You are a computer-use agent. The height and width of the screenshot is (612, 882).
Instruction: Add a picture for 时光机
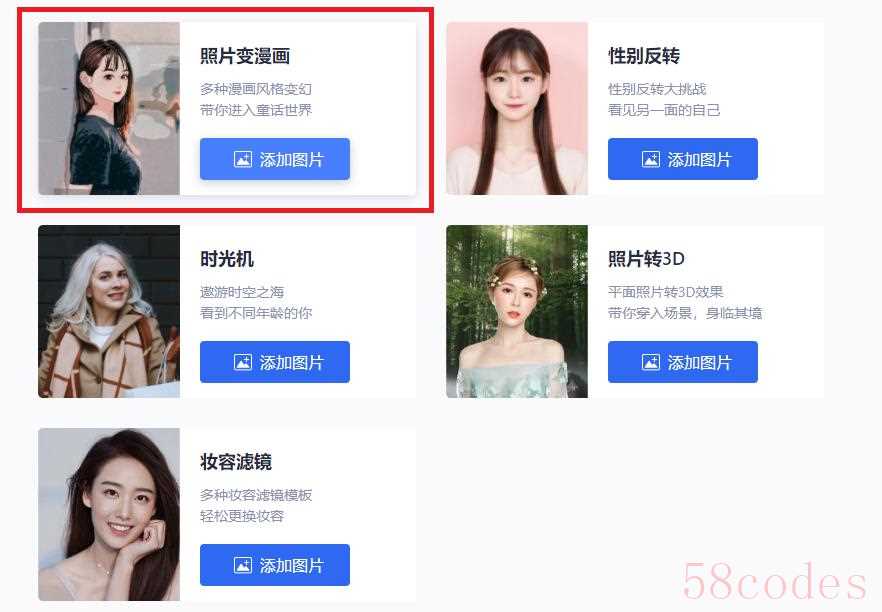[274, 362]
